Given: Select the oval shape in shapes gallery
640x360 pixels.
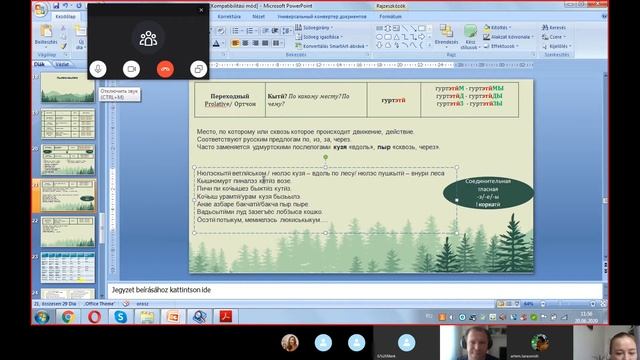Looking at the screenshot, I should click(380, 37).
